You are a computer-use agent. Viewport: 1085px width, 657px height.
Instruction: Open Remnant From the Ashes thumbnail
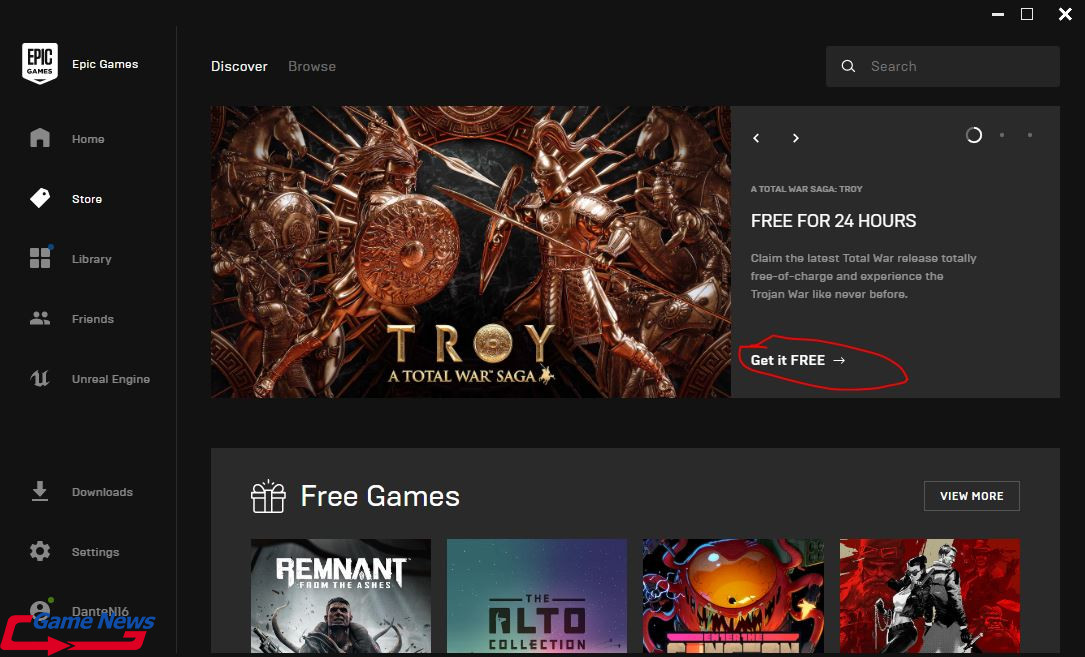coord(340,596)
